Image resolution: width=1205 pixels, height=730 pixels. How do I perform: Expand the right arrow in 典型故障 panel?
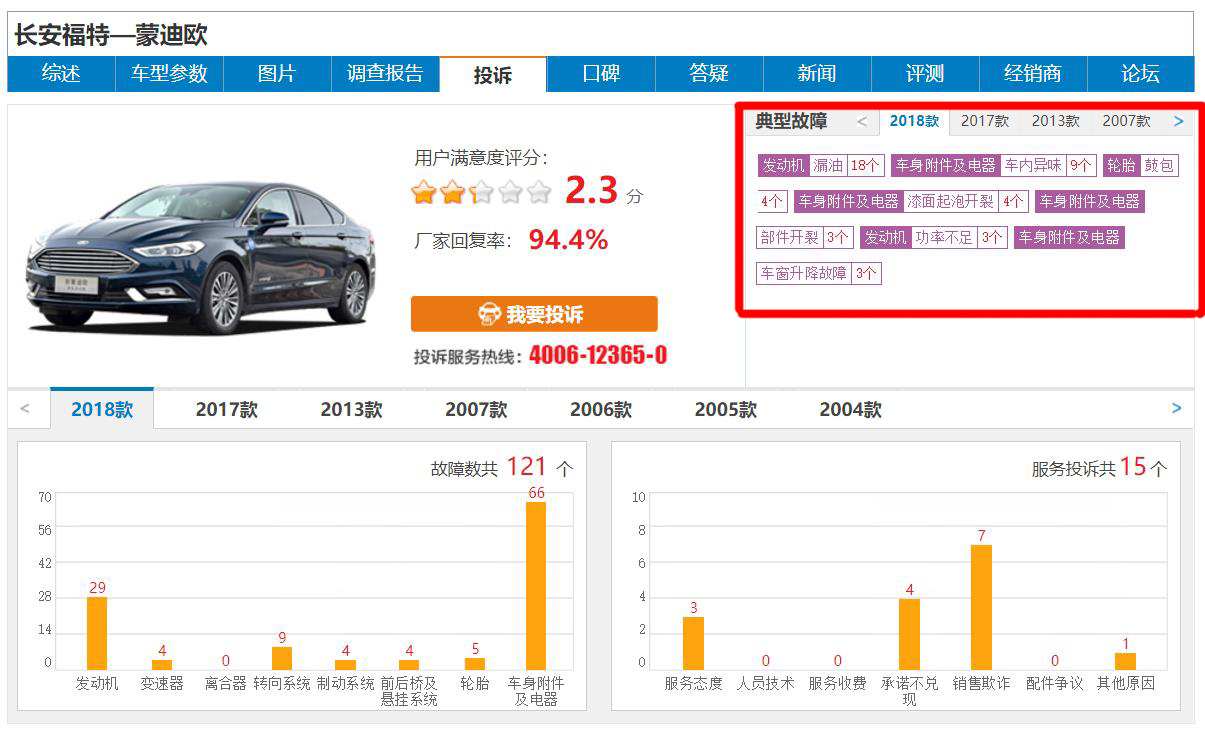click(1178, 121)
